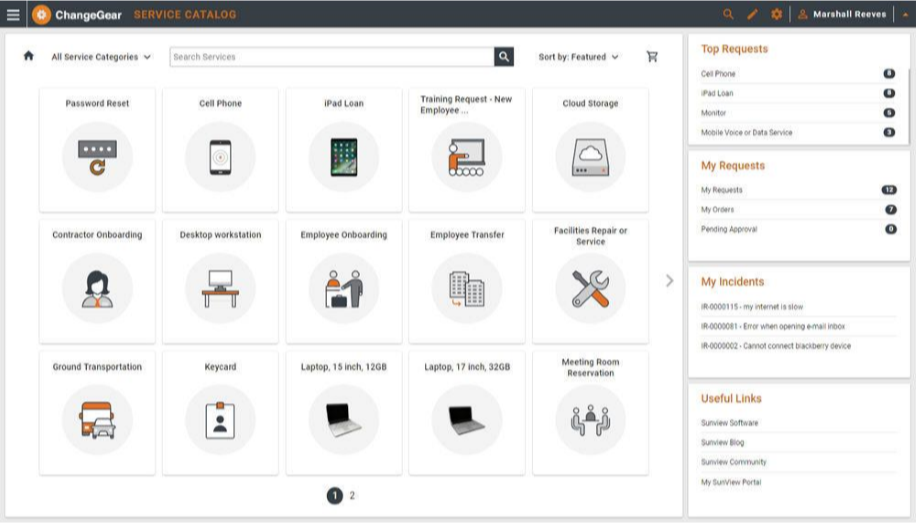The image size is (918, 523).
Task: Open the All Service Categories dropdown
Action: click(x=101, y=57)
